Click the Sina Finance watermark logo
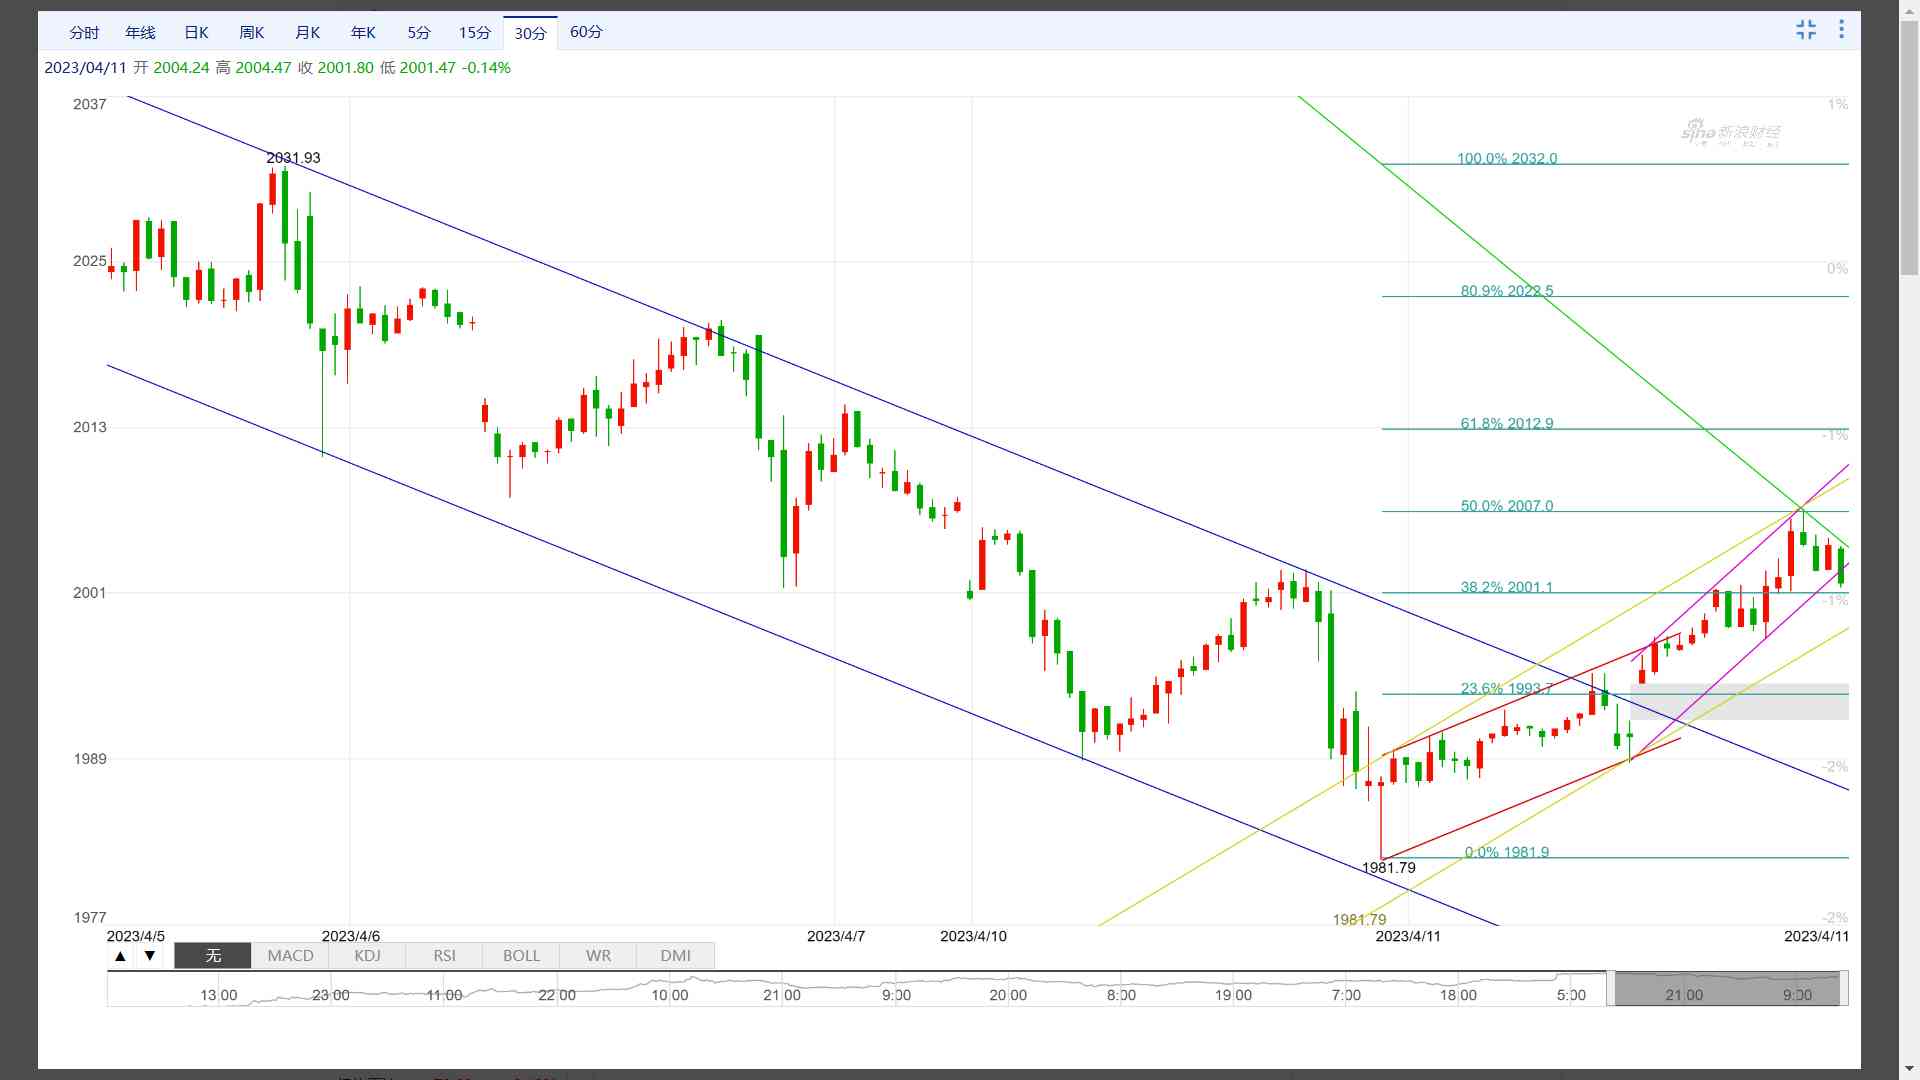1920x1080 pixels. (x=1730, y=133)
